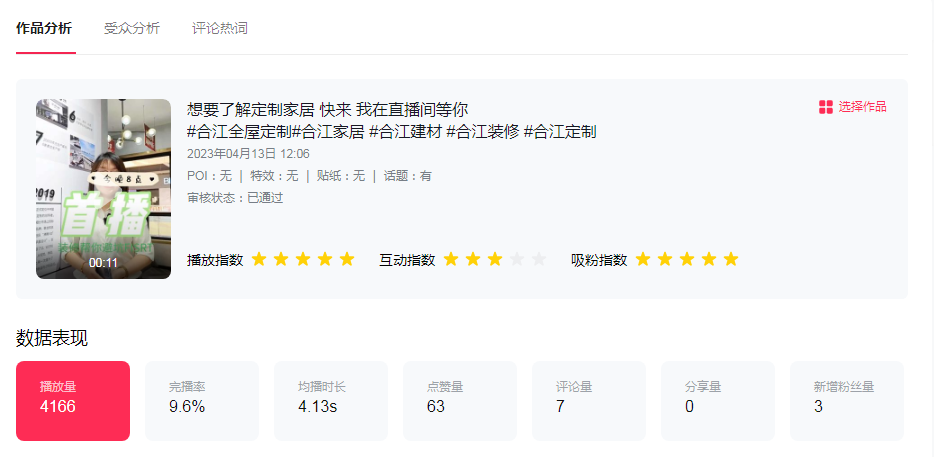Select the 分享量 metric card
934x457 pixels.
718,400
